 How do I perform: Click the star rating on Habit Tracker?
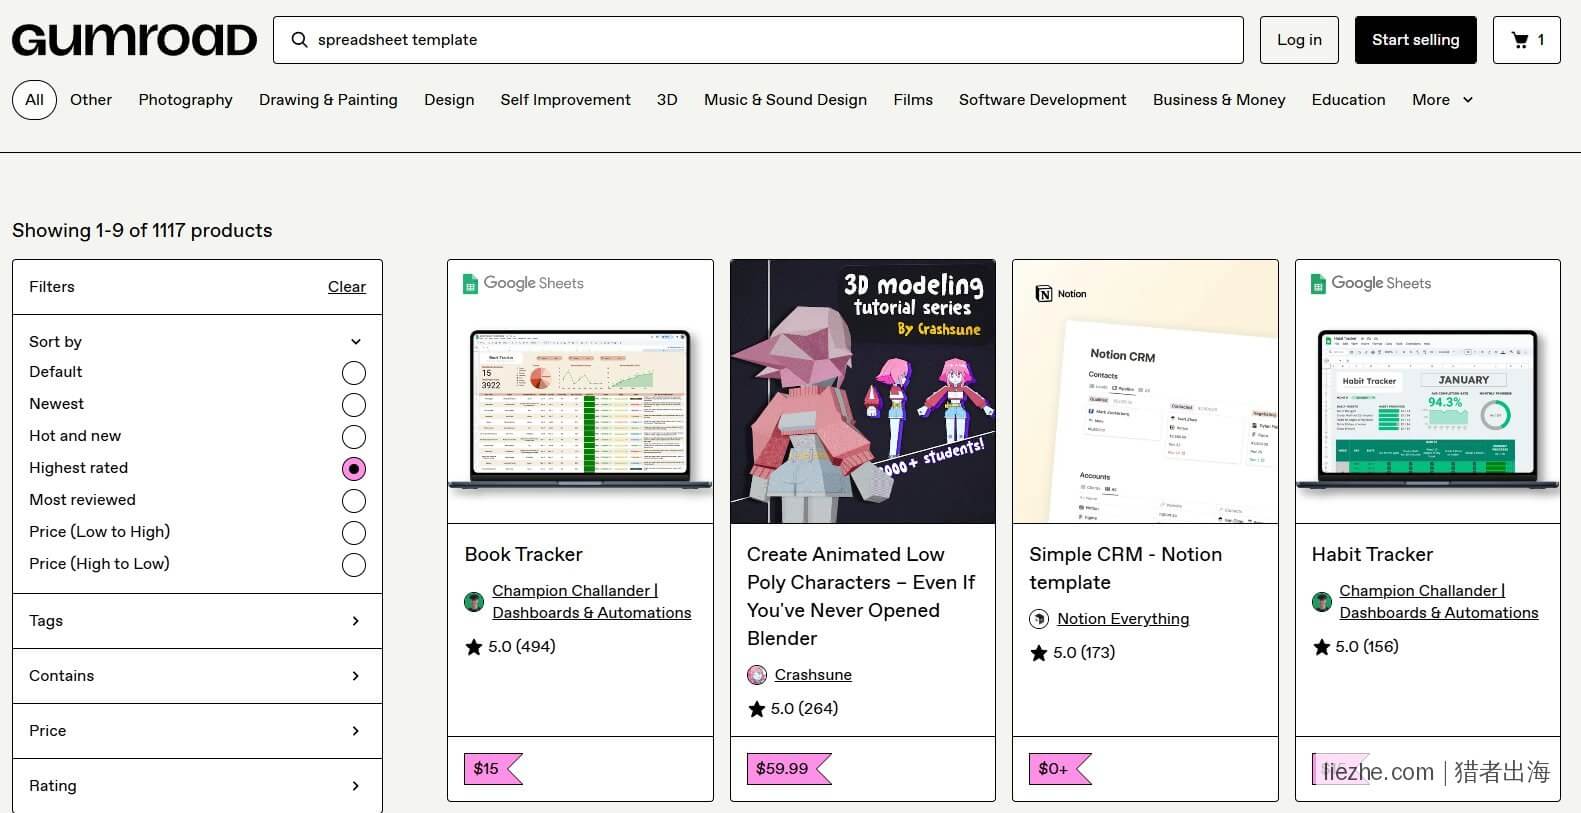[x=1355, y=647]
